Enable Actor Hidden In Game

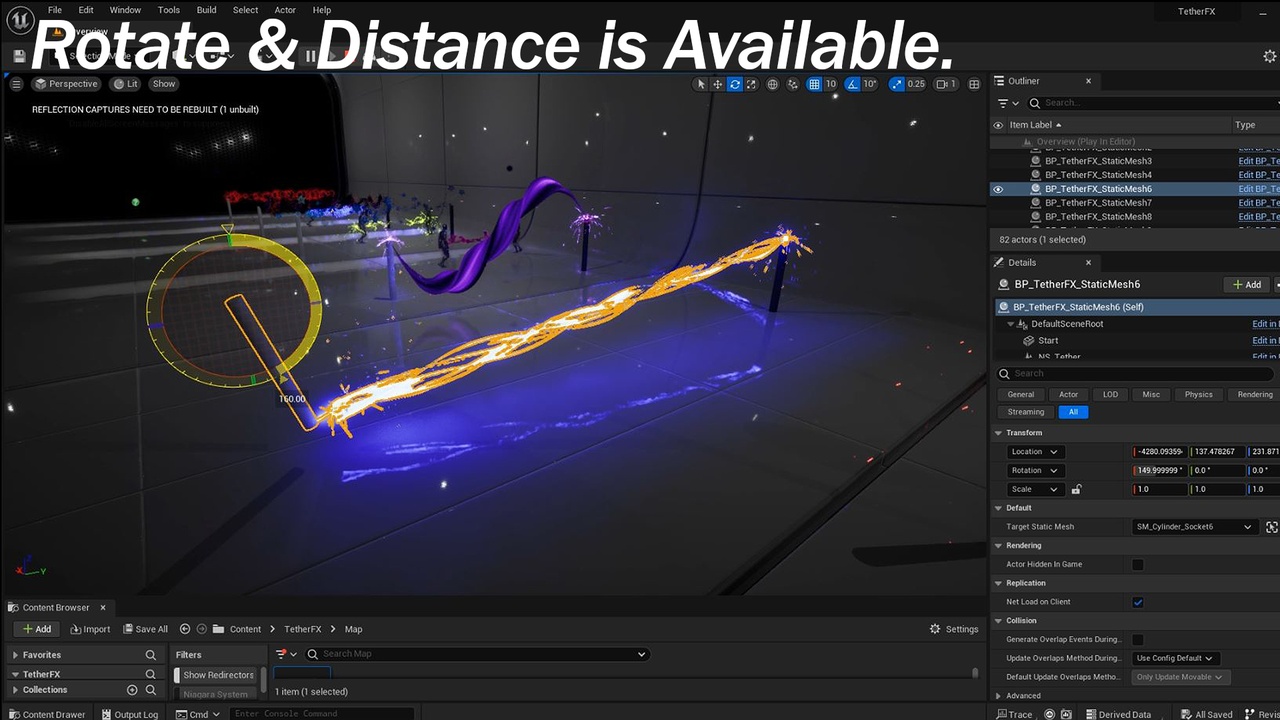1137,563
